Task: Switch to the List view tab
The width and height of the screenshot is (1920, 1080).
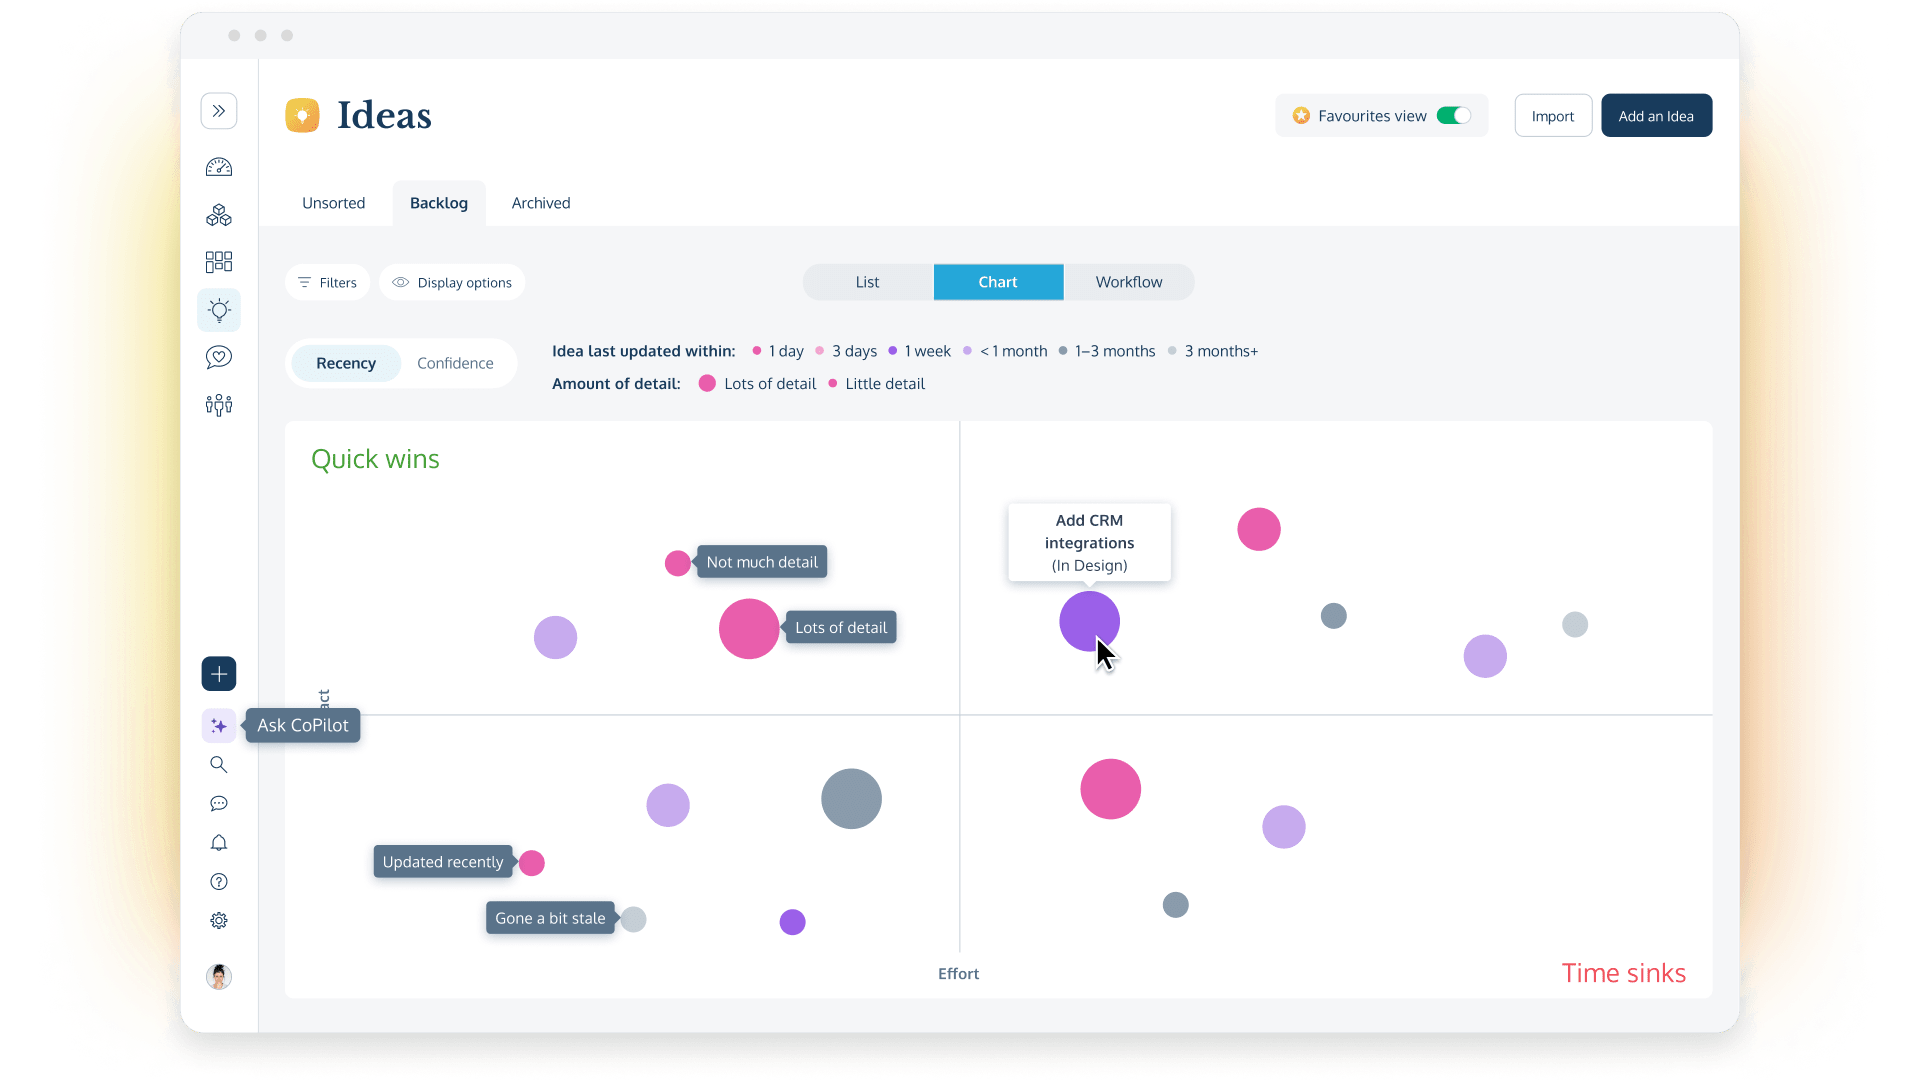Action: pos(866,281)
